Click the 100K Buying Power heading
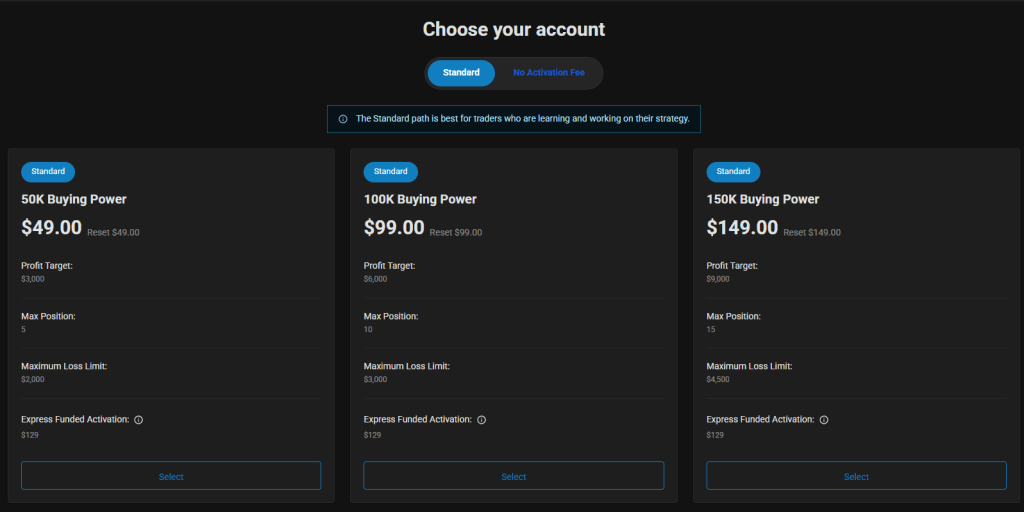The width and height of the screenshot is (1024, 512). (x=420, y=199)
